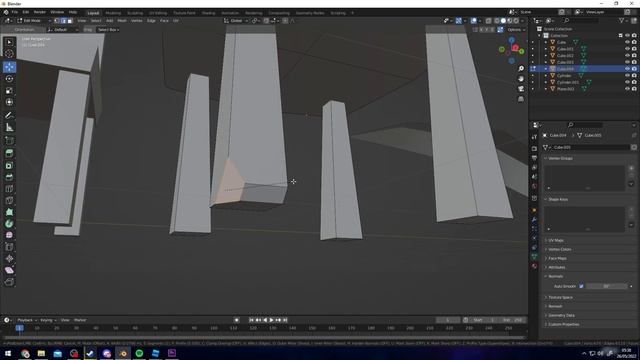
Task: Activate the Move tool
Action: click(x=9, y=67)
